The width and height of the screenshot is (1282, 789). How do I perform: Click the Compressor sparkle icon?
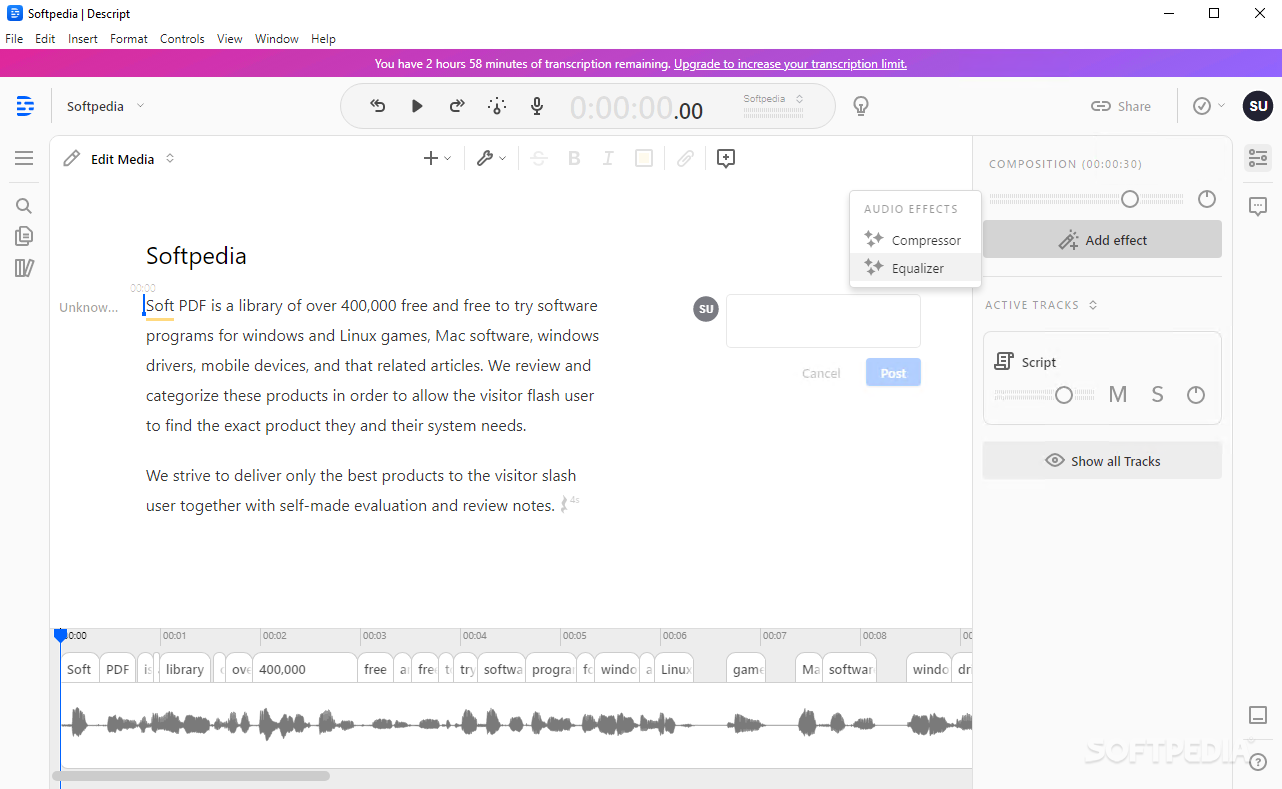(x=873, y=240)
